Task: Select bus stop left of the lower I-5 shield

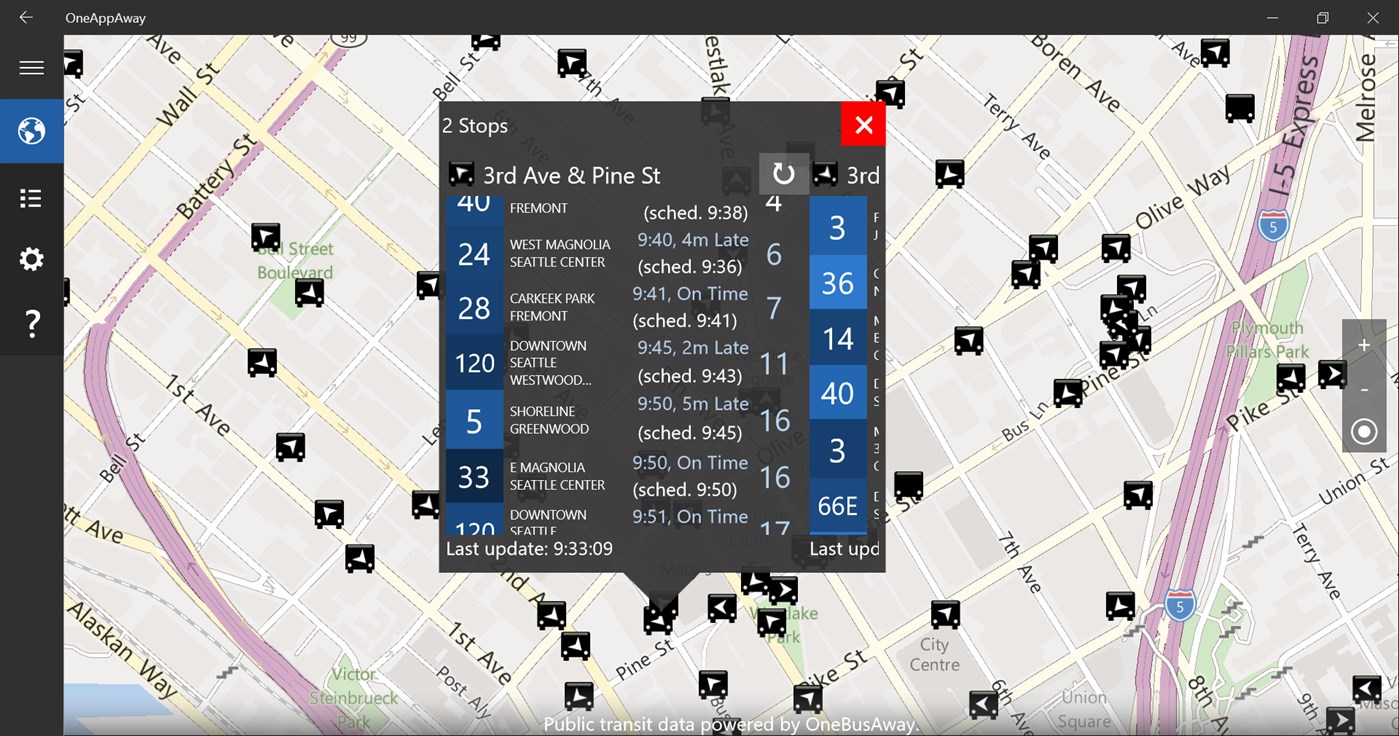Action: click(x=1120, y=605)
